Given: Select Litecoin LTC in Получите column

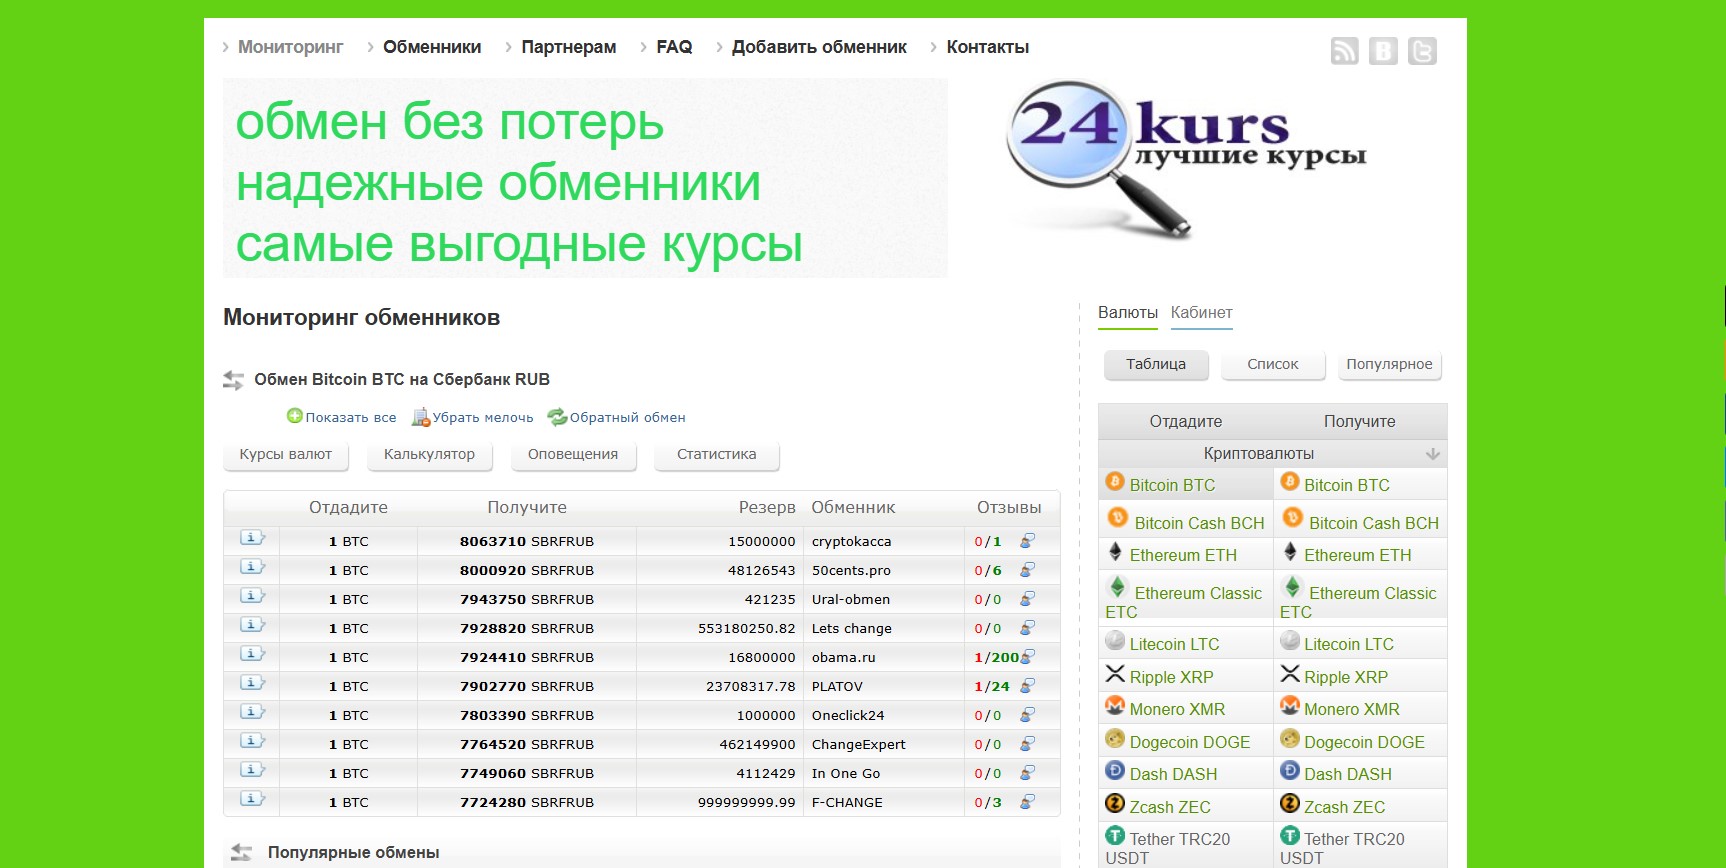Looking at the screenshot, I should pos(1348,644).
